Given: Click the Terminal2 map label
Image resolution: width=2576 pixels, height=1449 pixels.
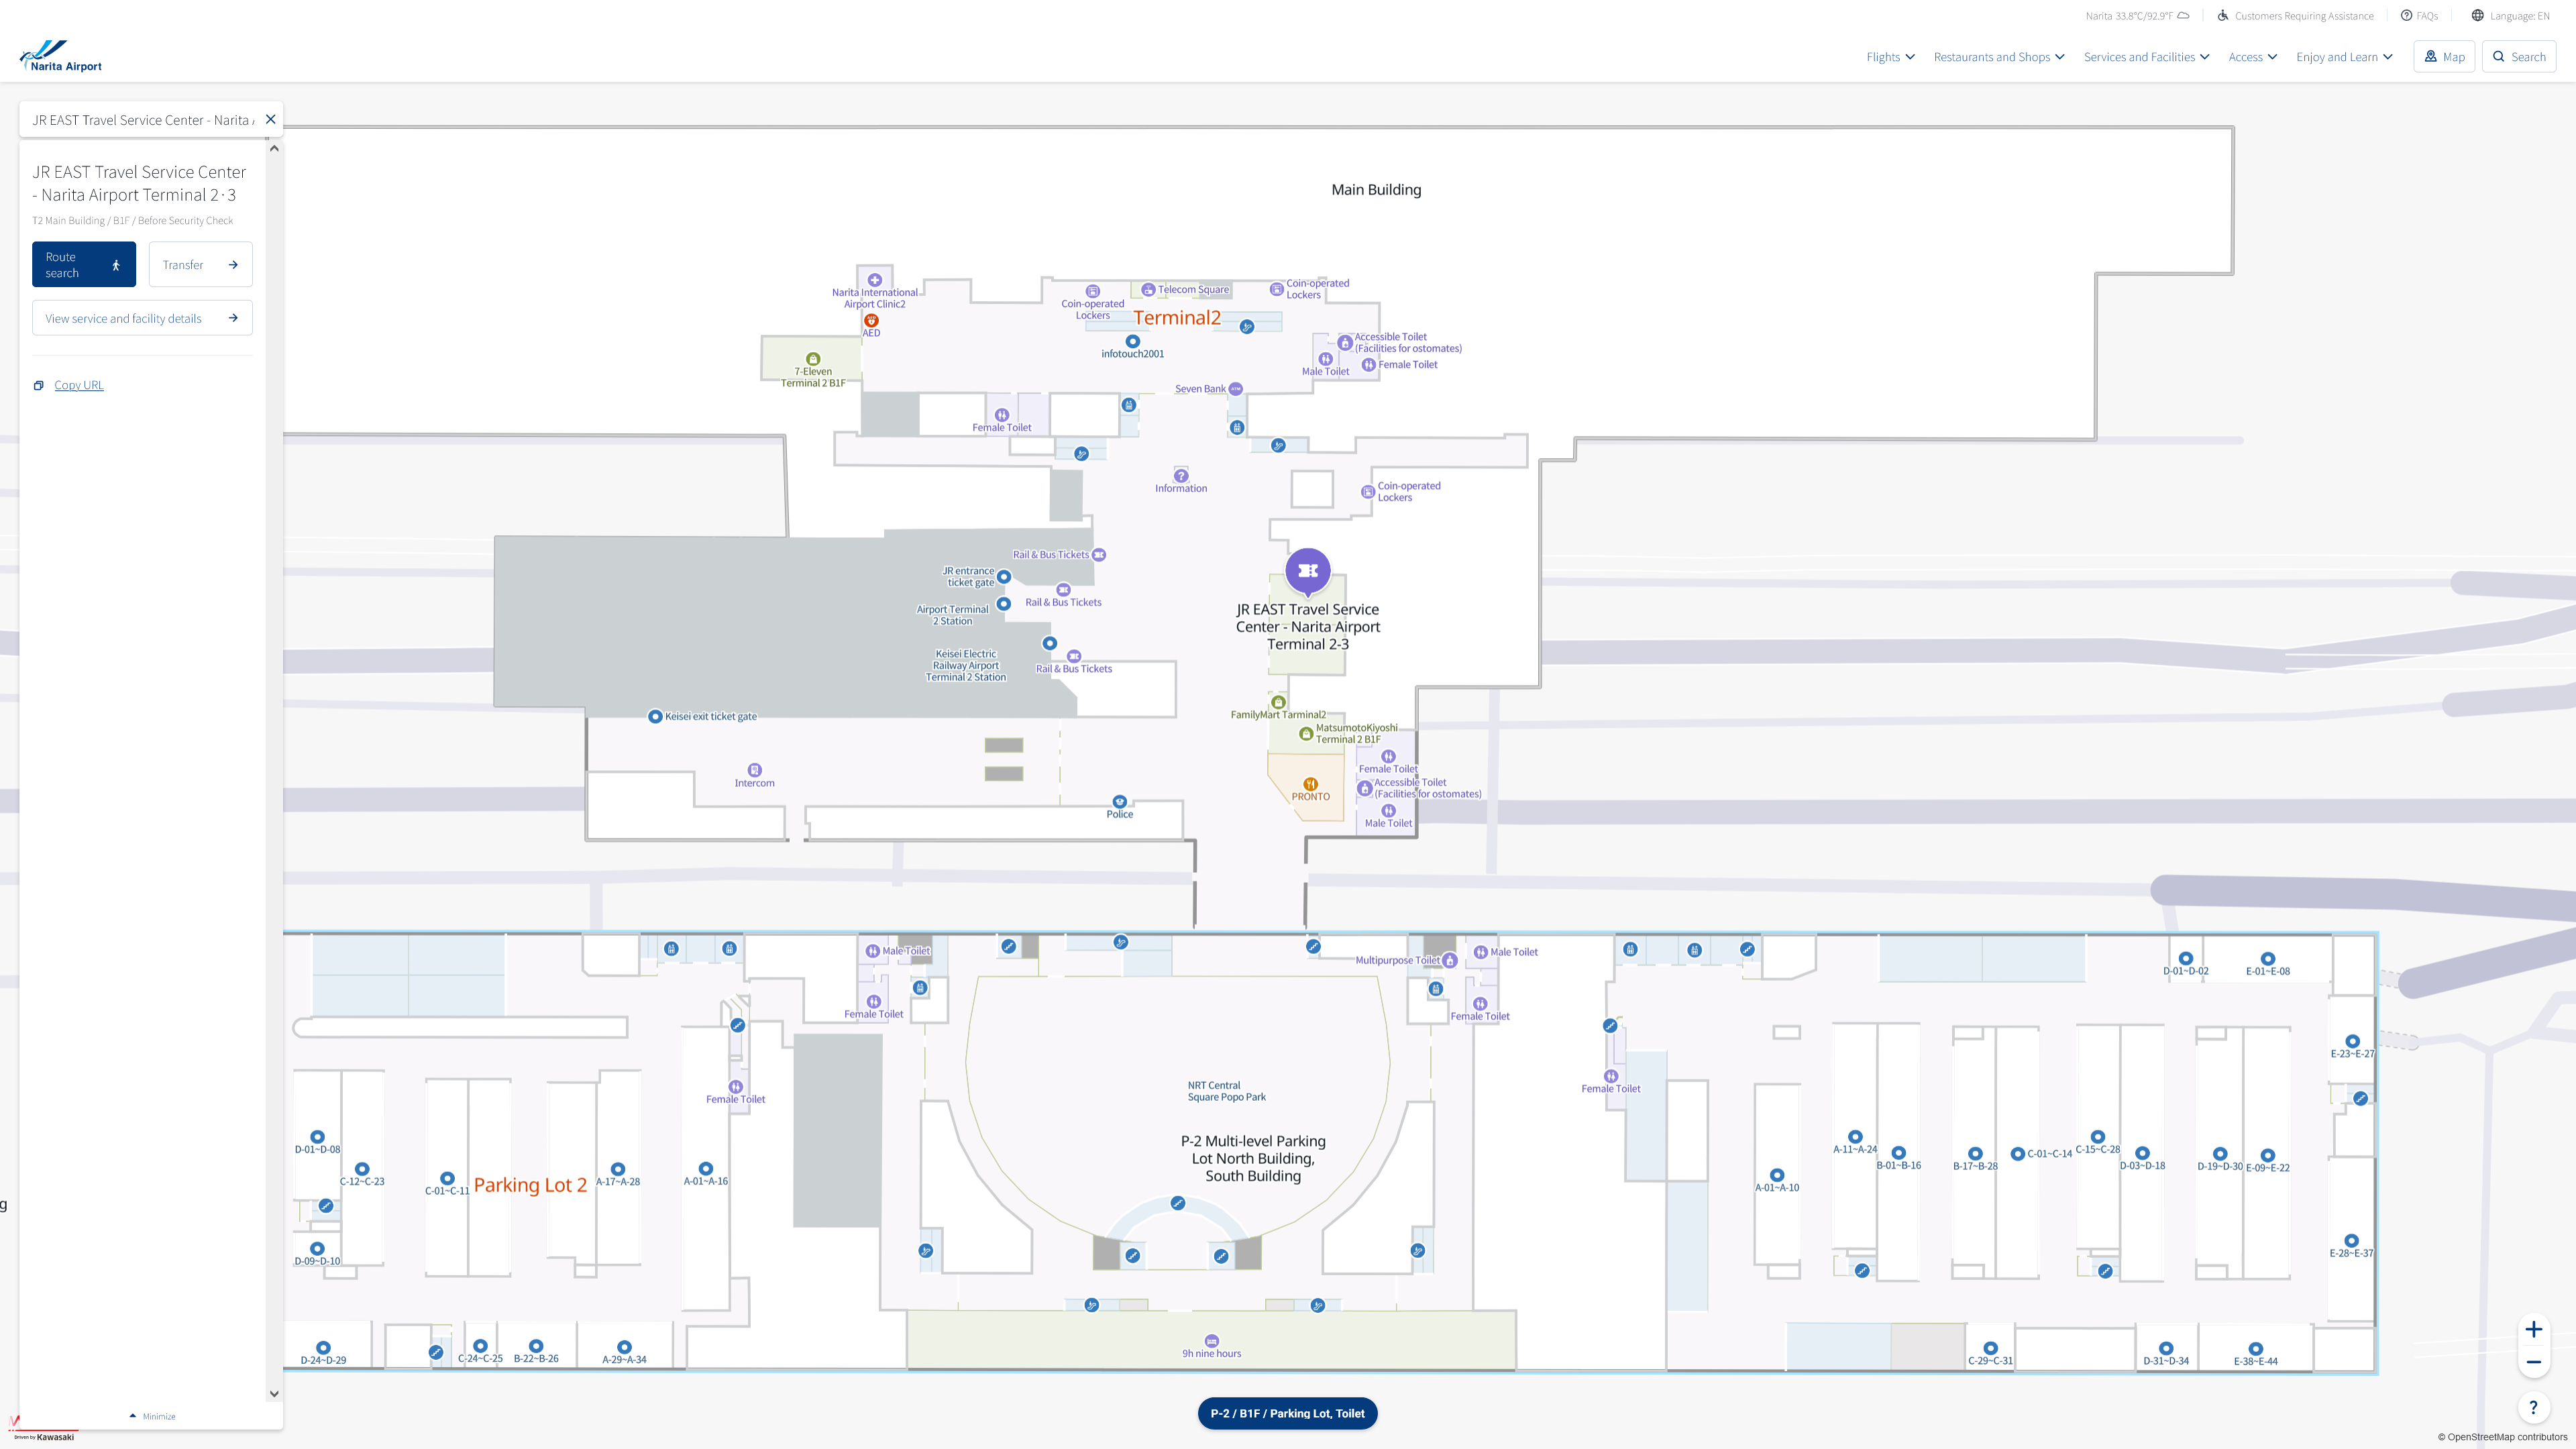Looking at the screenshot, I should click(1176, 318).
